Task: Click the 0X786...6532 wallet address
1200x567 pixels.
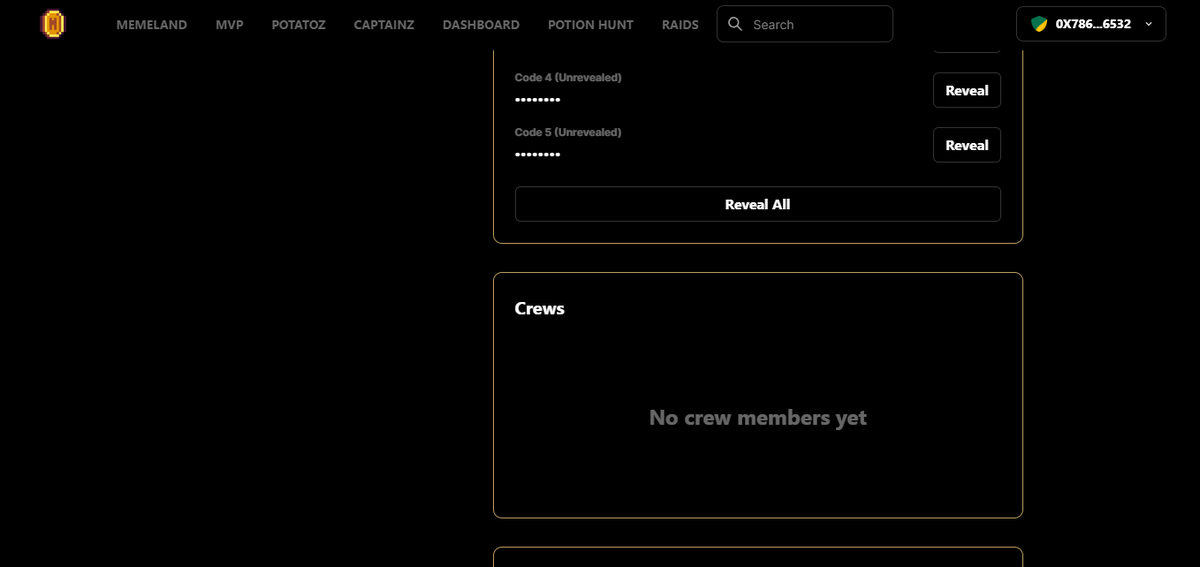Action: click(1093, 24)
